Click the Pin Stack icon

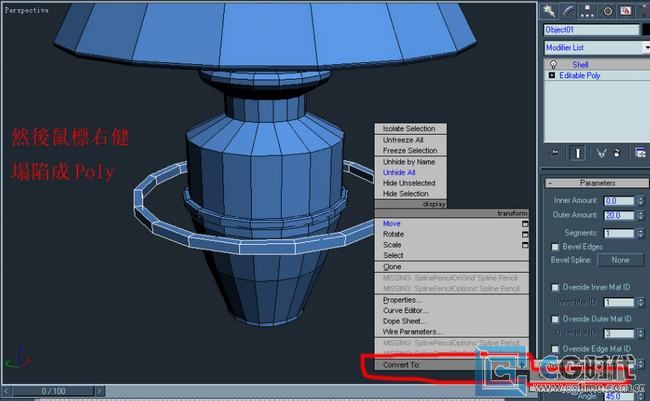554,153
